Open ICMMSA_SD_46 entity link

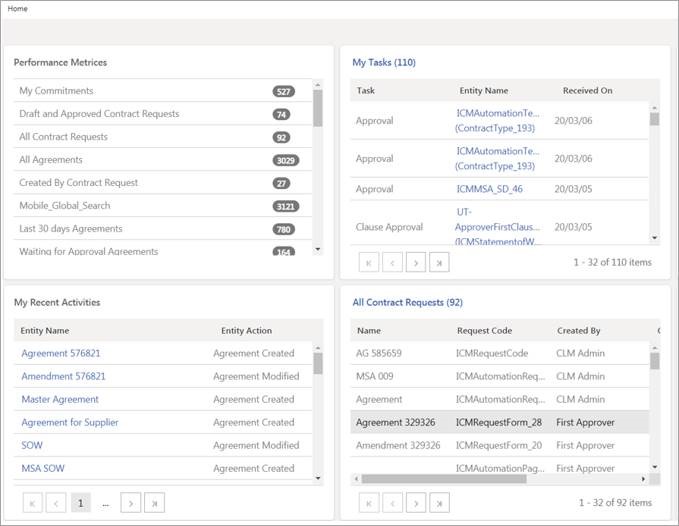[x=489, y=188]
